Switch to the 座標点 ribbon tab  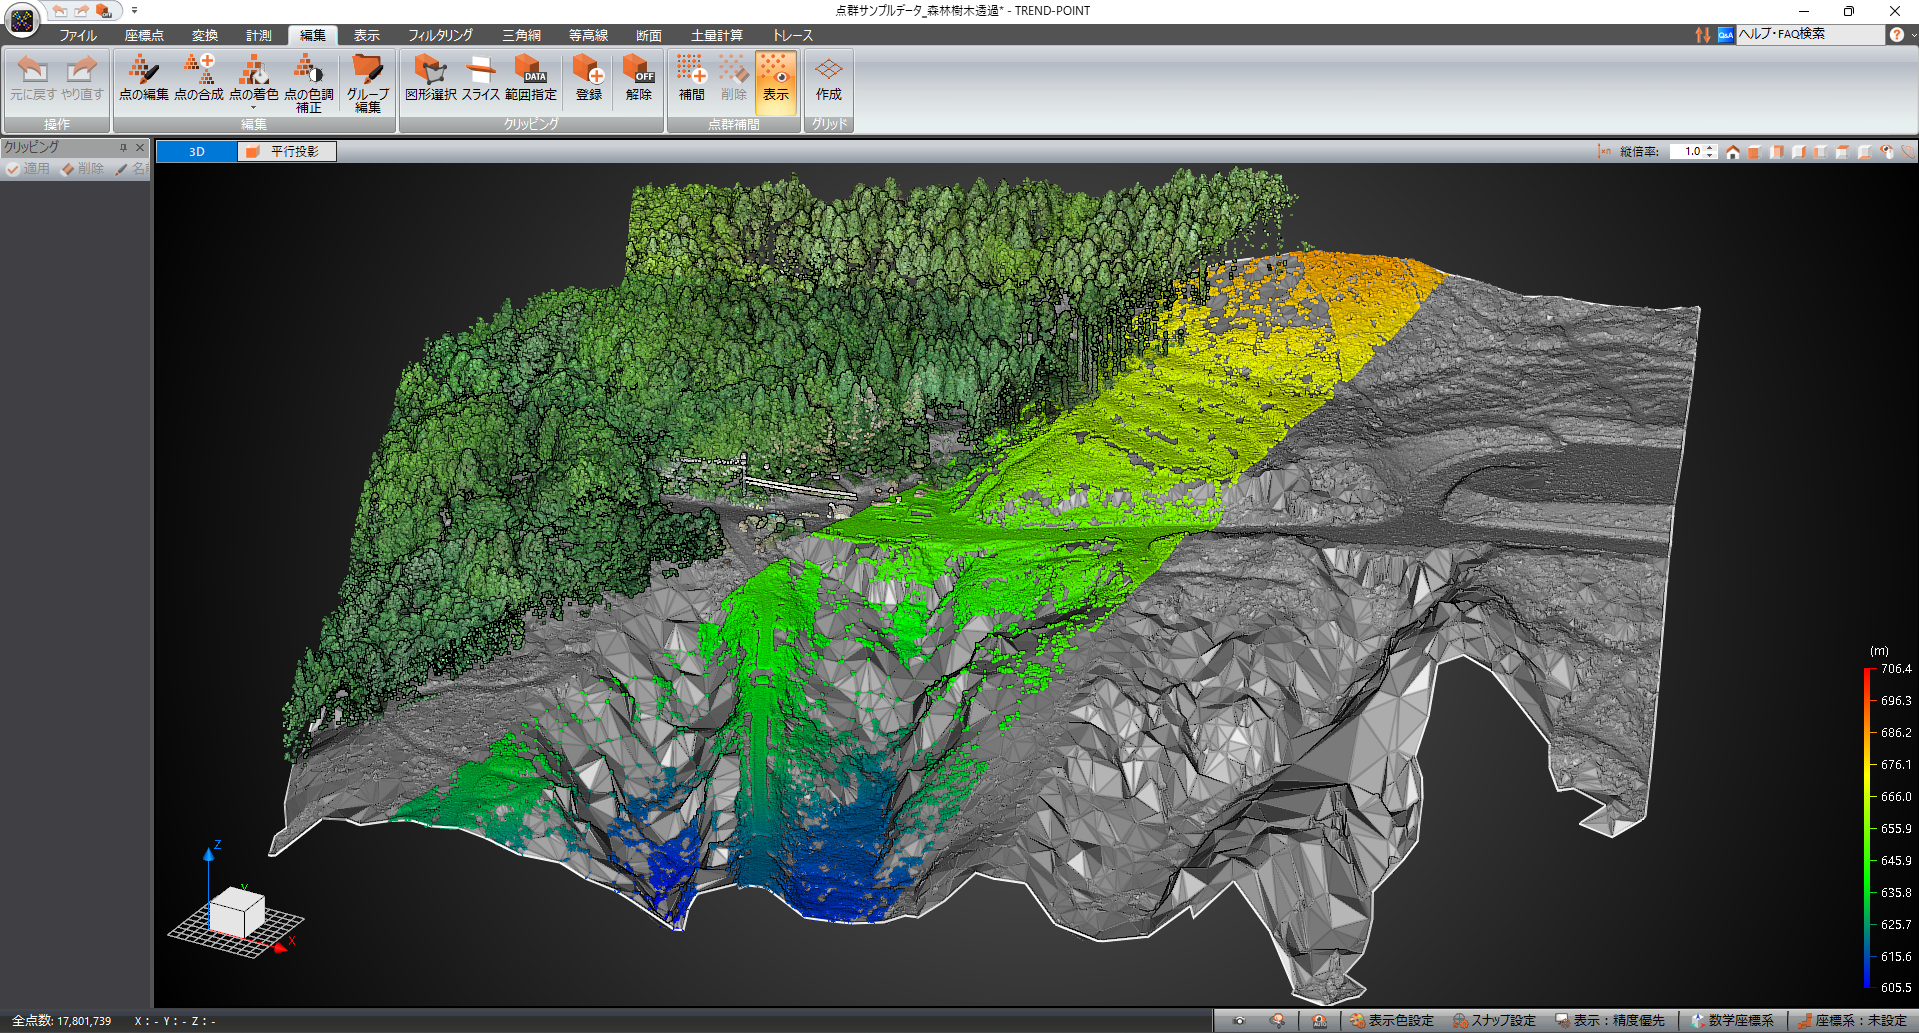[144, 35]
